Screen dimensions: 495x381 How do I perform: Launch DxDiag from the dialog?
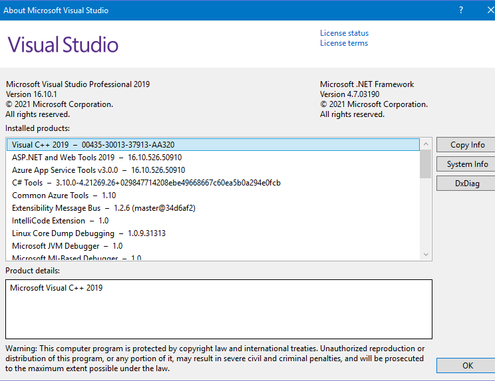click(x=466, y=183)
